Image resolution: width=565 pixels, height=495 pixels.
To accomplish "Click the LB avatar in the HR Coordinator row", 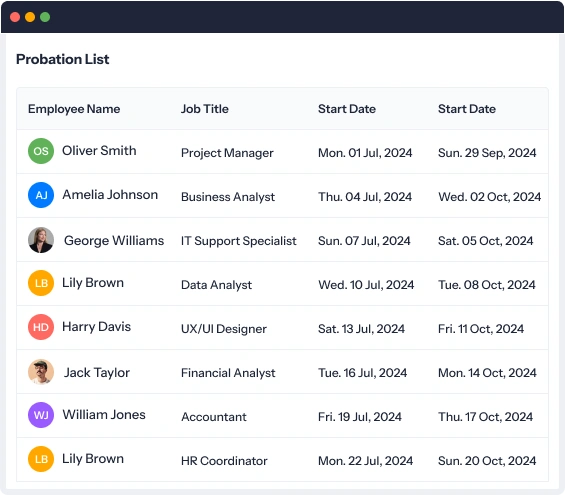I will point(41,459).
